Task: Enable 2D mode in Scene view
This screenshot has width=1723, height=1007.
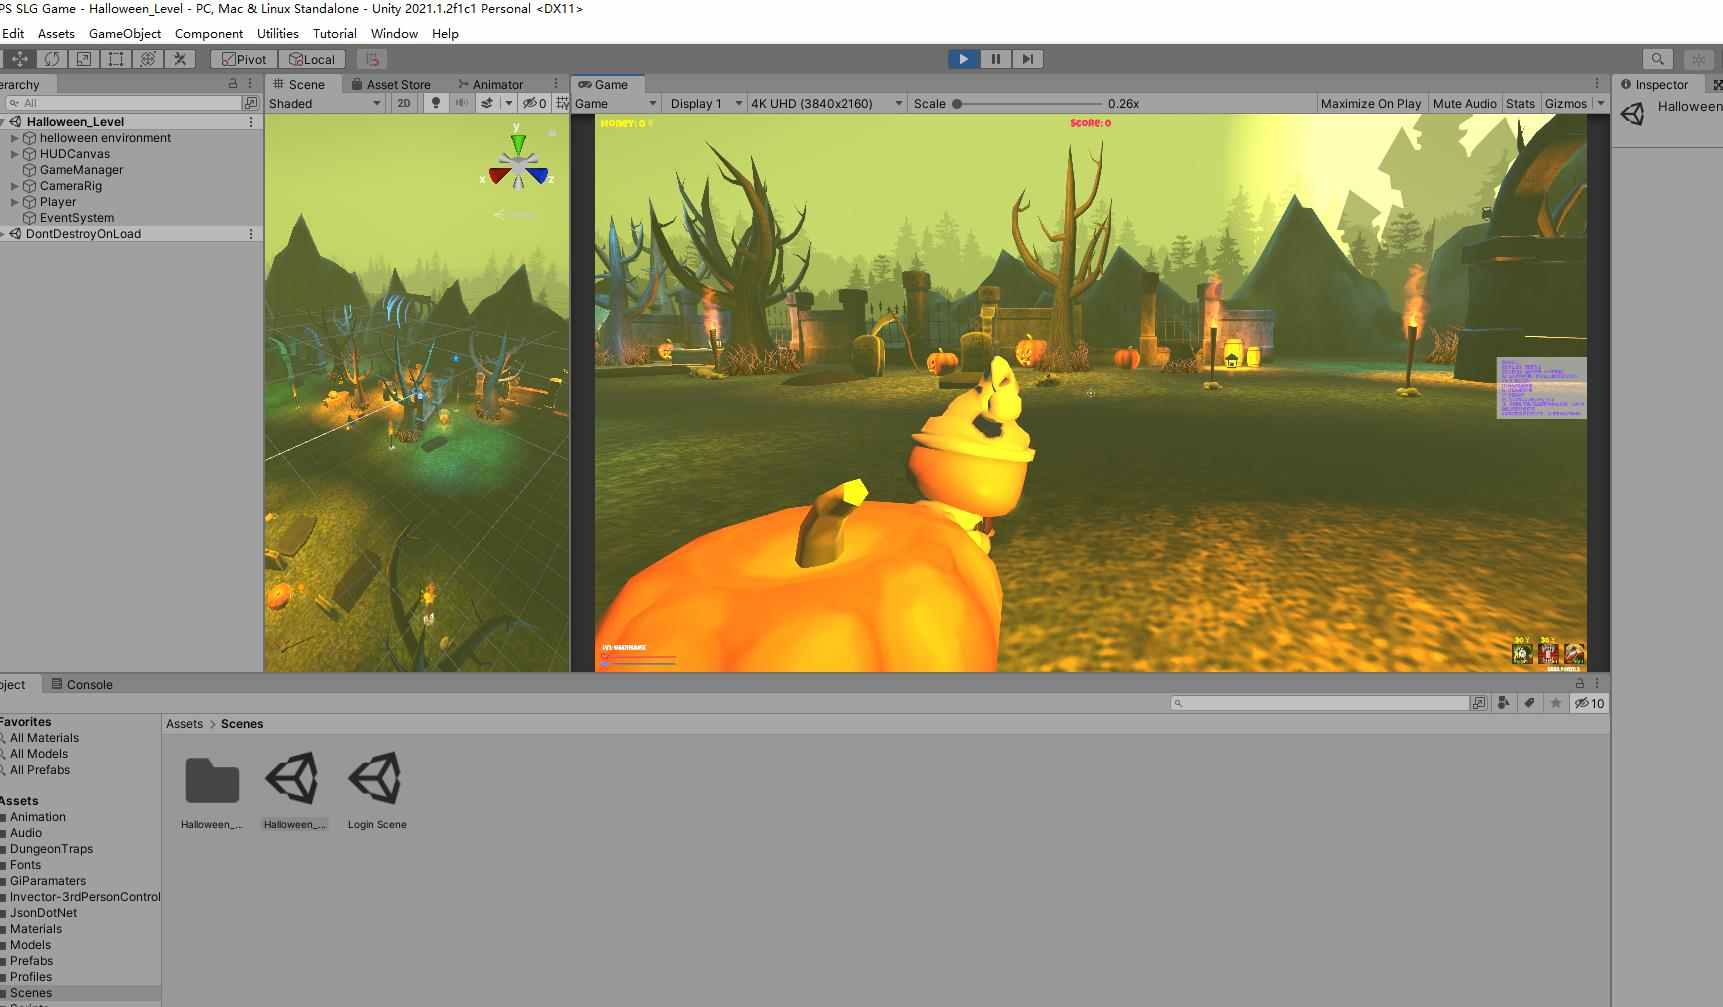Action: (404, 103)
